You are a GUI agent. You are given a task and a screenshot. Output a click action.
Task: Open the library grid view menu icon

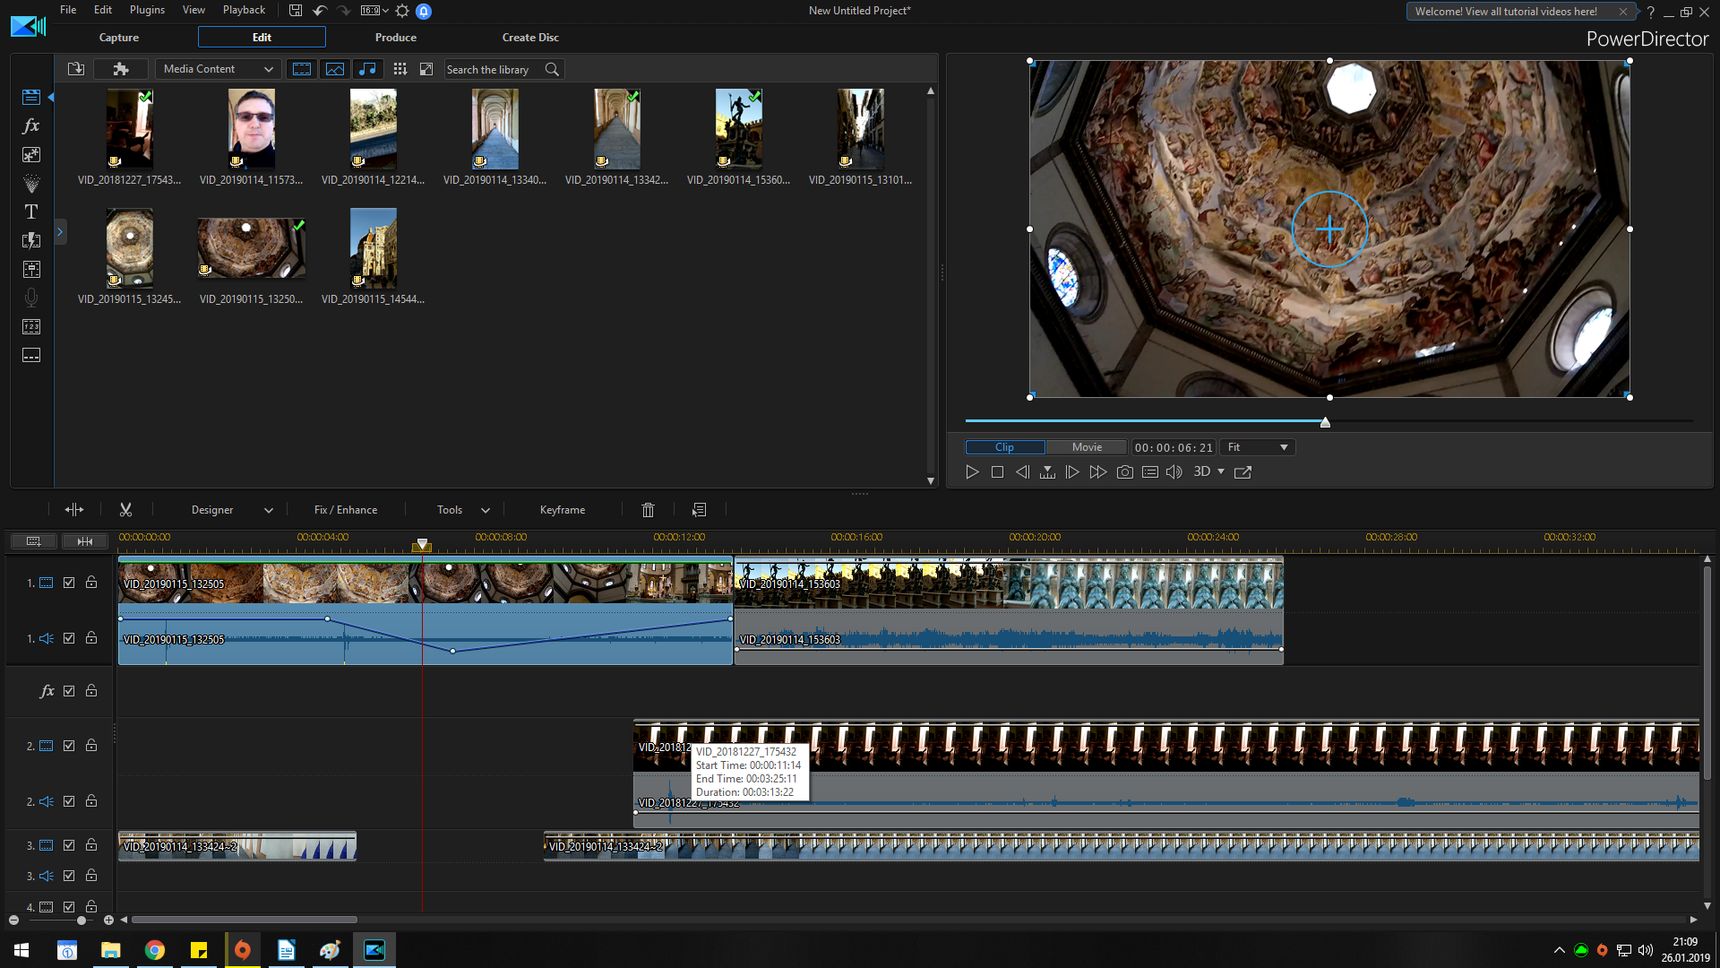[x=400, y=69]
